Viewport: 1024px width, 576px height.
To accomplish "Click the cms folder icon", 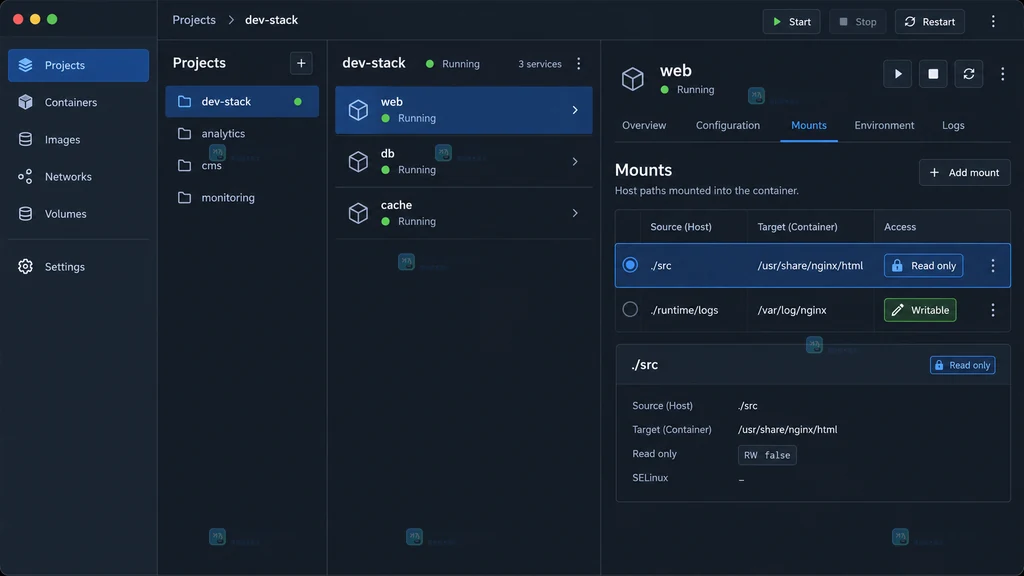I will click(185, 165).
